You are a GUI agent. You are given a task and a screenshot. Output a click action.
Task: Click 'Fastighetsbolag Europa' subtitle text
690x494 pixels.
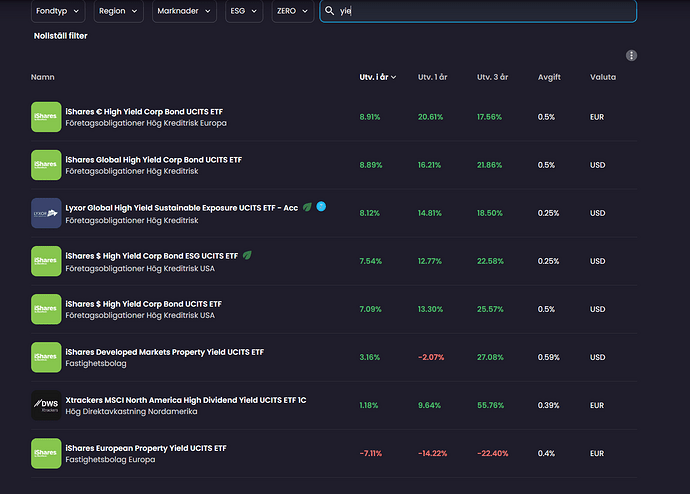click(x=110, y=459)
